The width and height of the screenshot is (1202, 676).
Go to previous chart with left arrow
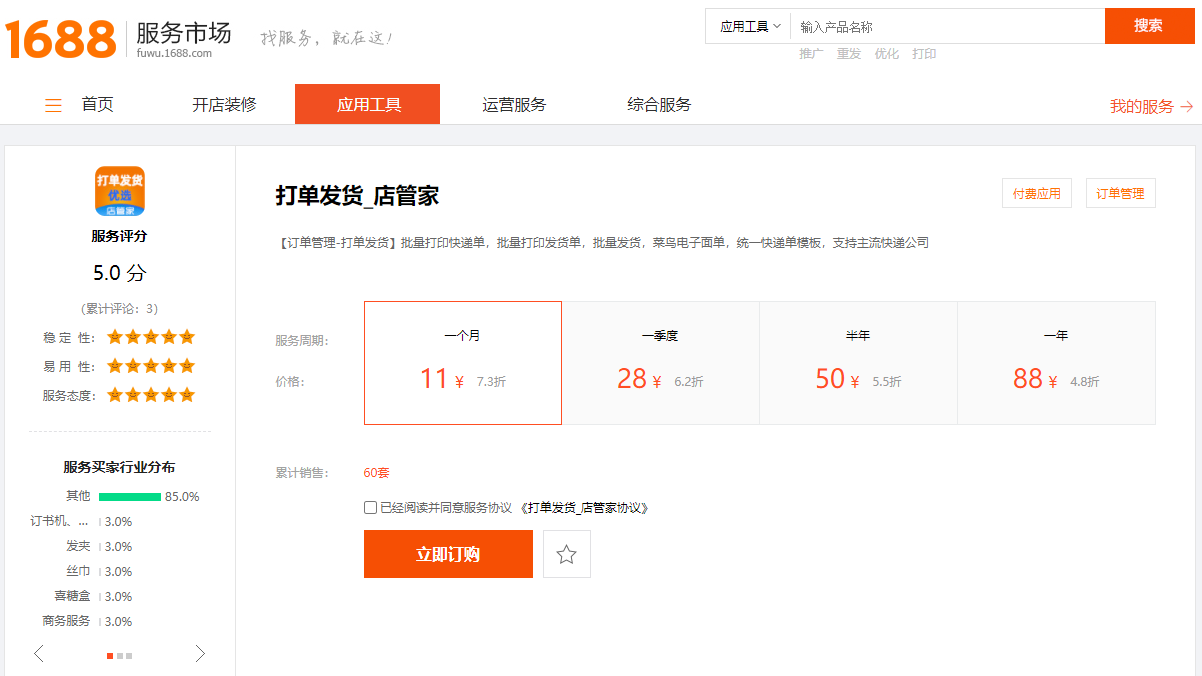pyautogui.click(x=39, y=654)
